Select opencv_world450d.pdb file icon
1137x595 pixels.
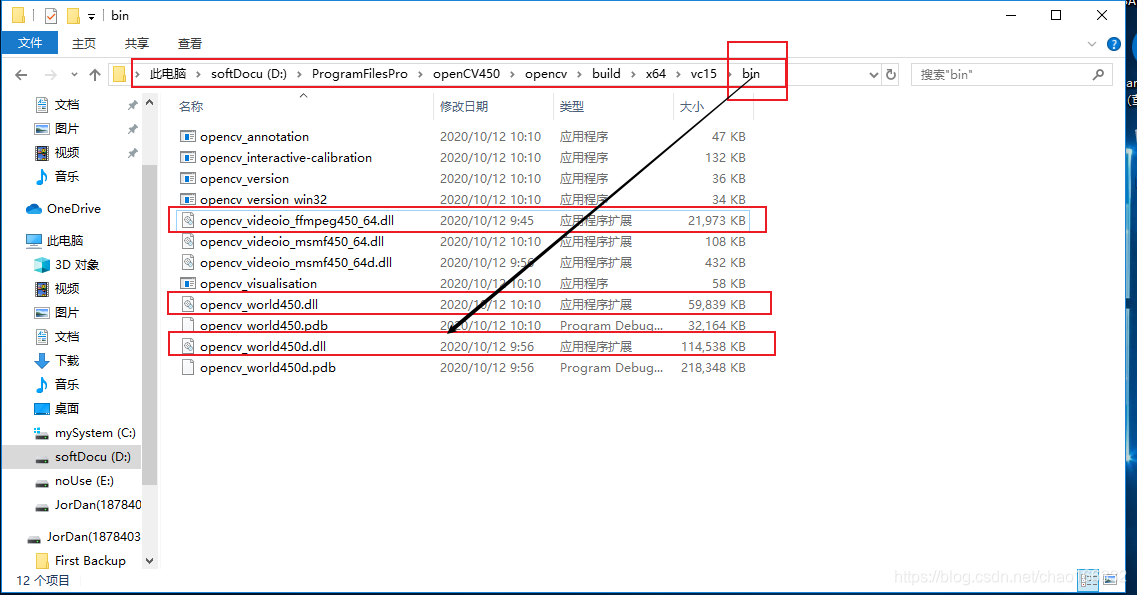(x=188, y=367)
